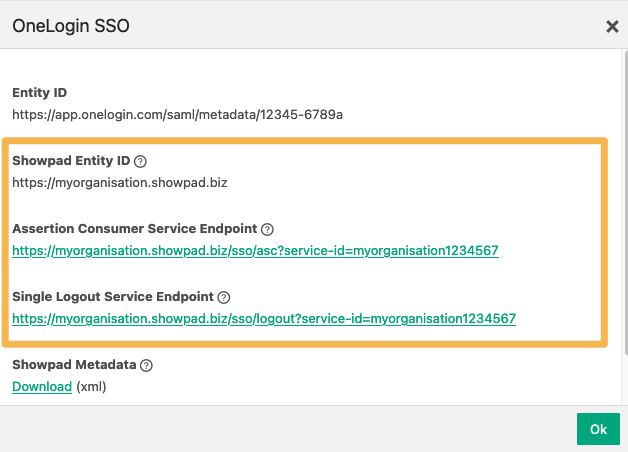Click the OneLogin SSO dialog title
The image size is (628, 452).
(x=71, y=26)
